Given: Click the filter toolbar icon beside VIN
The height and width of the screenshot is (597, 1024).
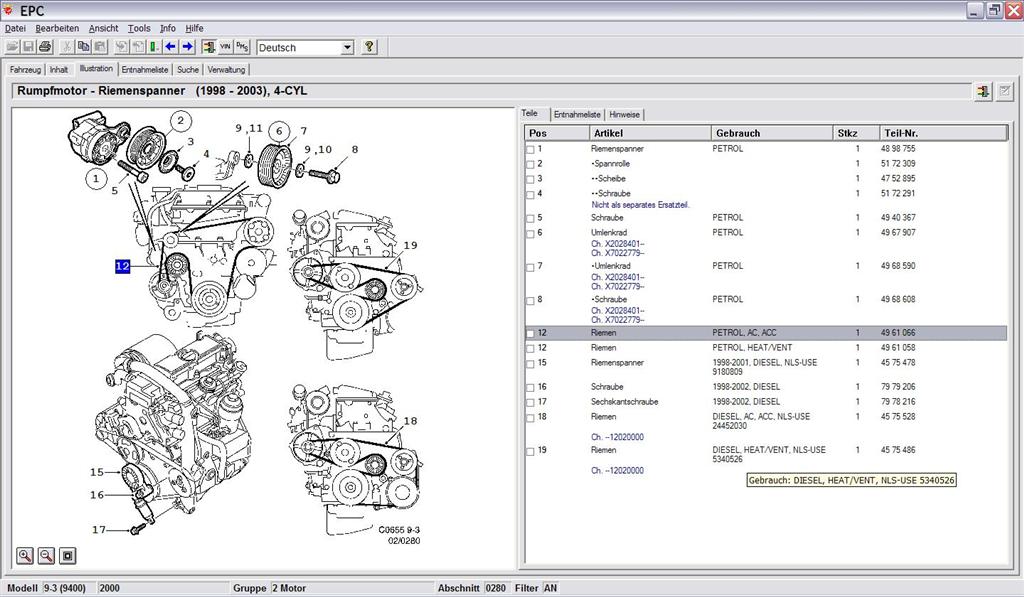Looking at the screenshot, I should (209, 47).
